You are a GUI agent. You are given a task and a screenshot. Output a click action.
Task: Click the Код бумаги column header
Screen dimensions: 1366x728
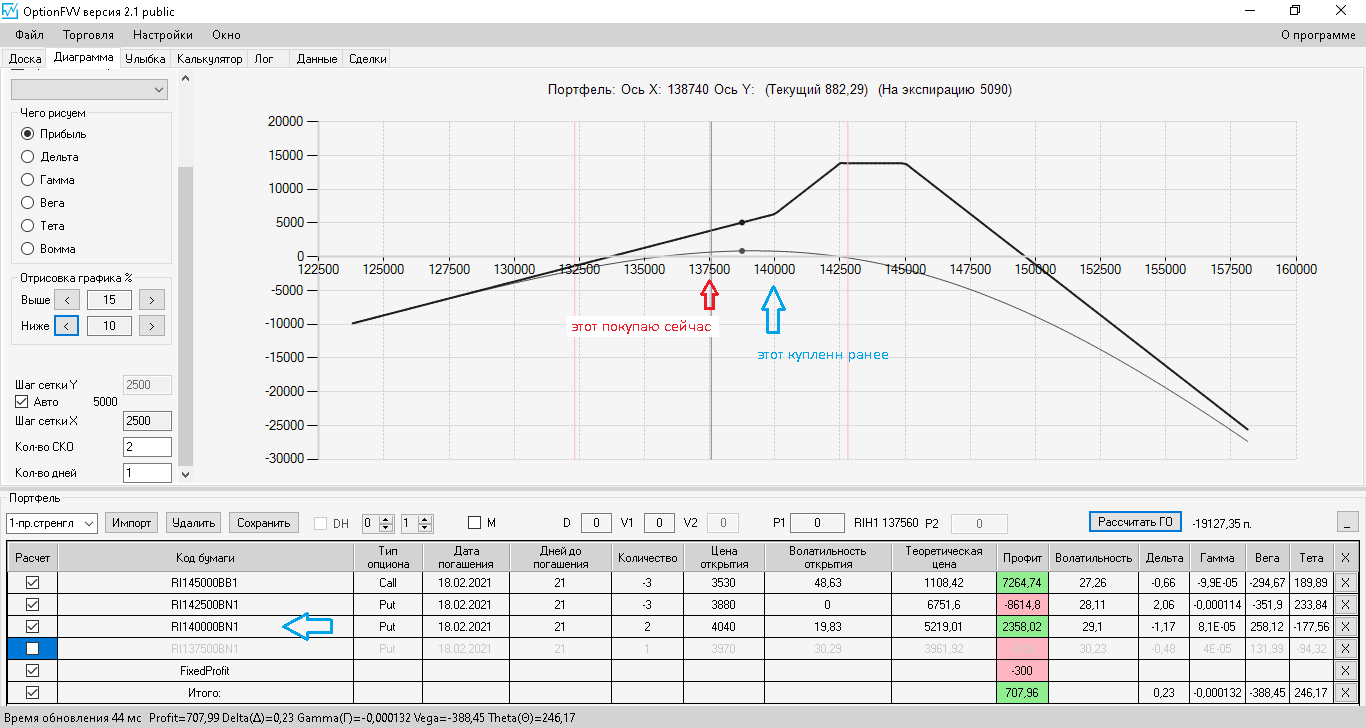206,557
